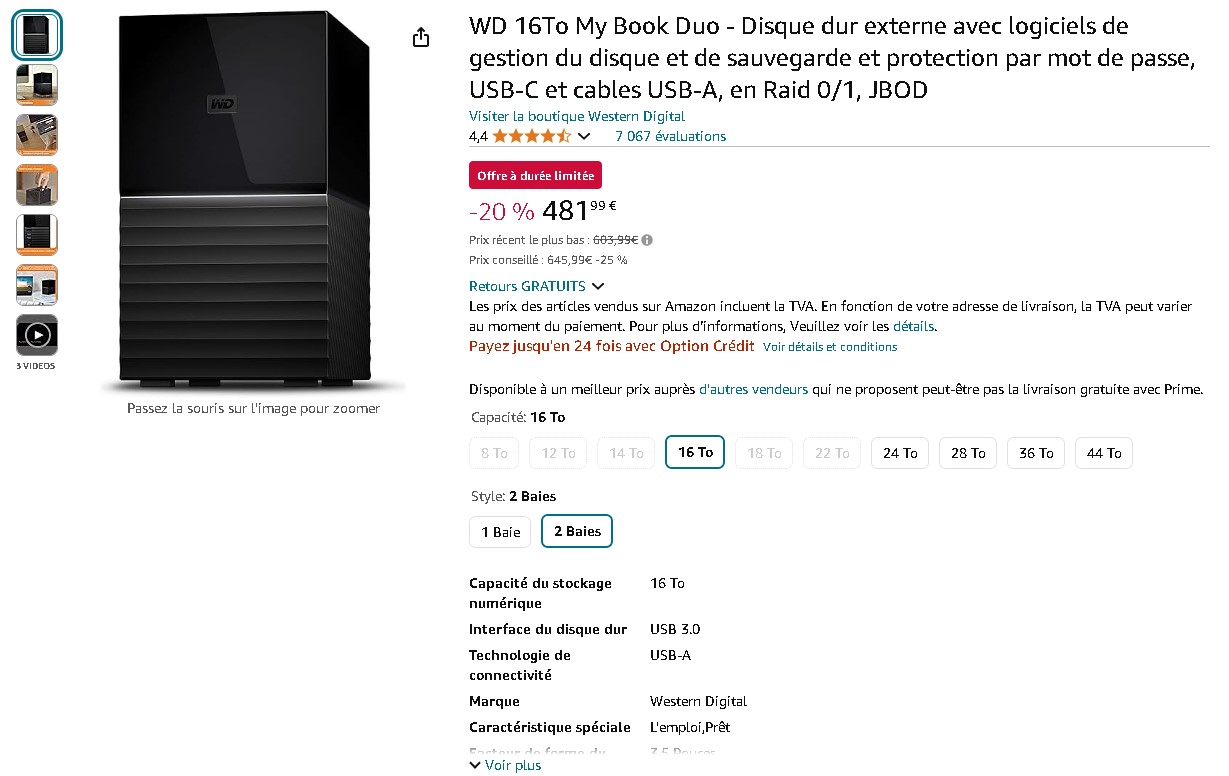This screenshot has height=776, width=1229.
Task: Pick the 1 Baie style option
Action: point(500,531)
